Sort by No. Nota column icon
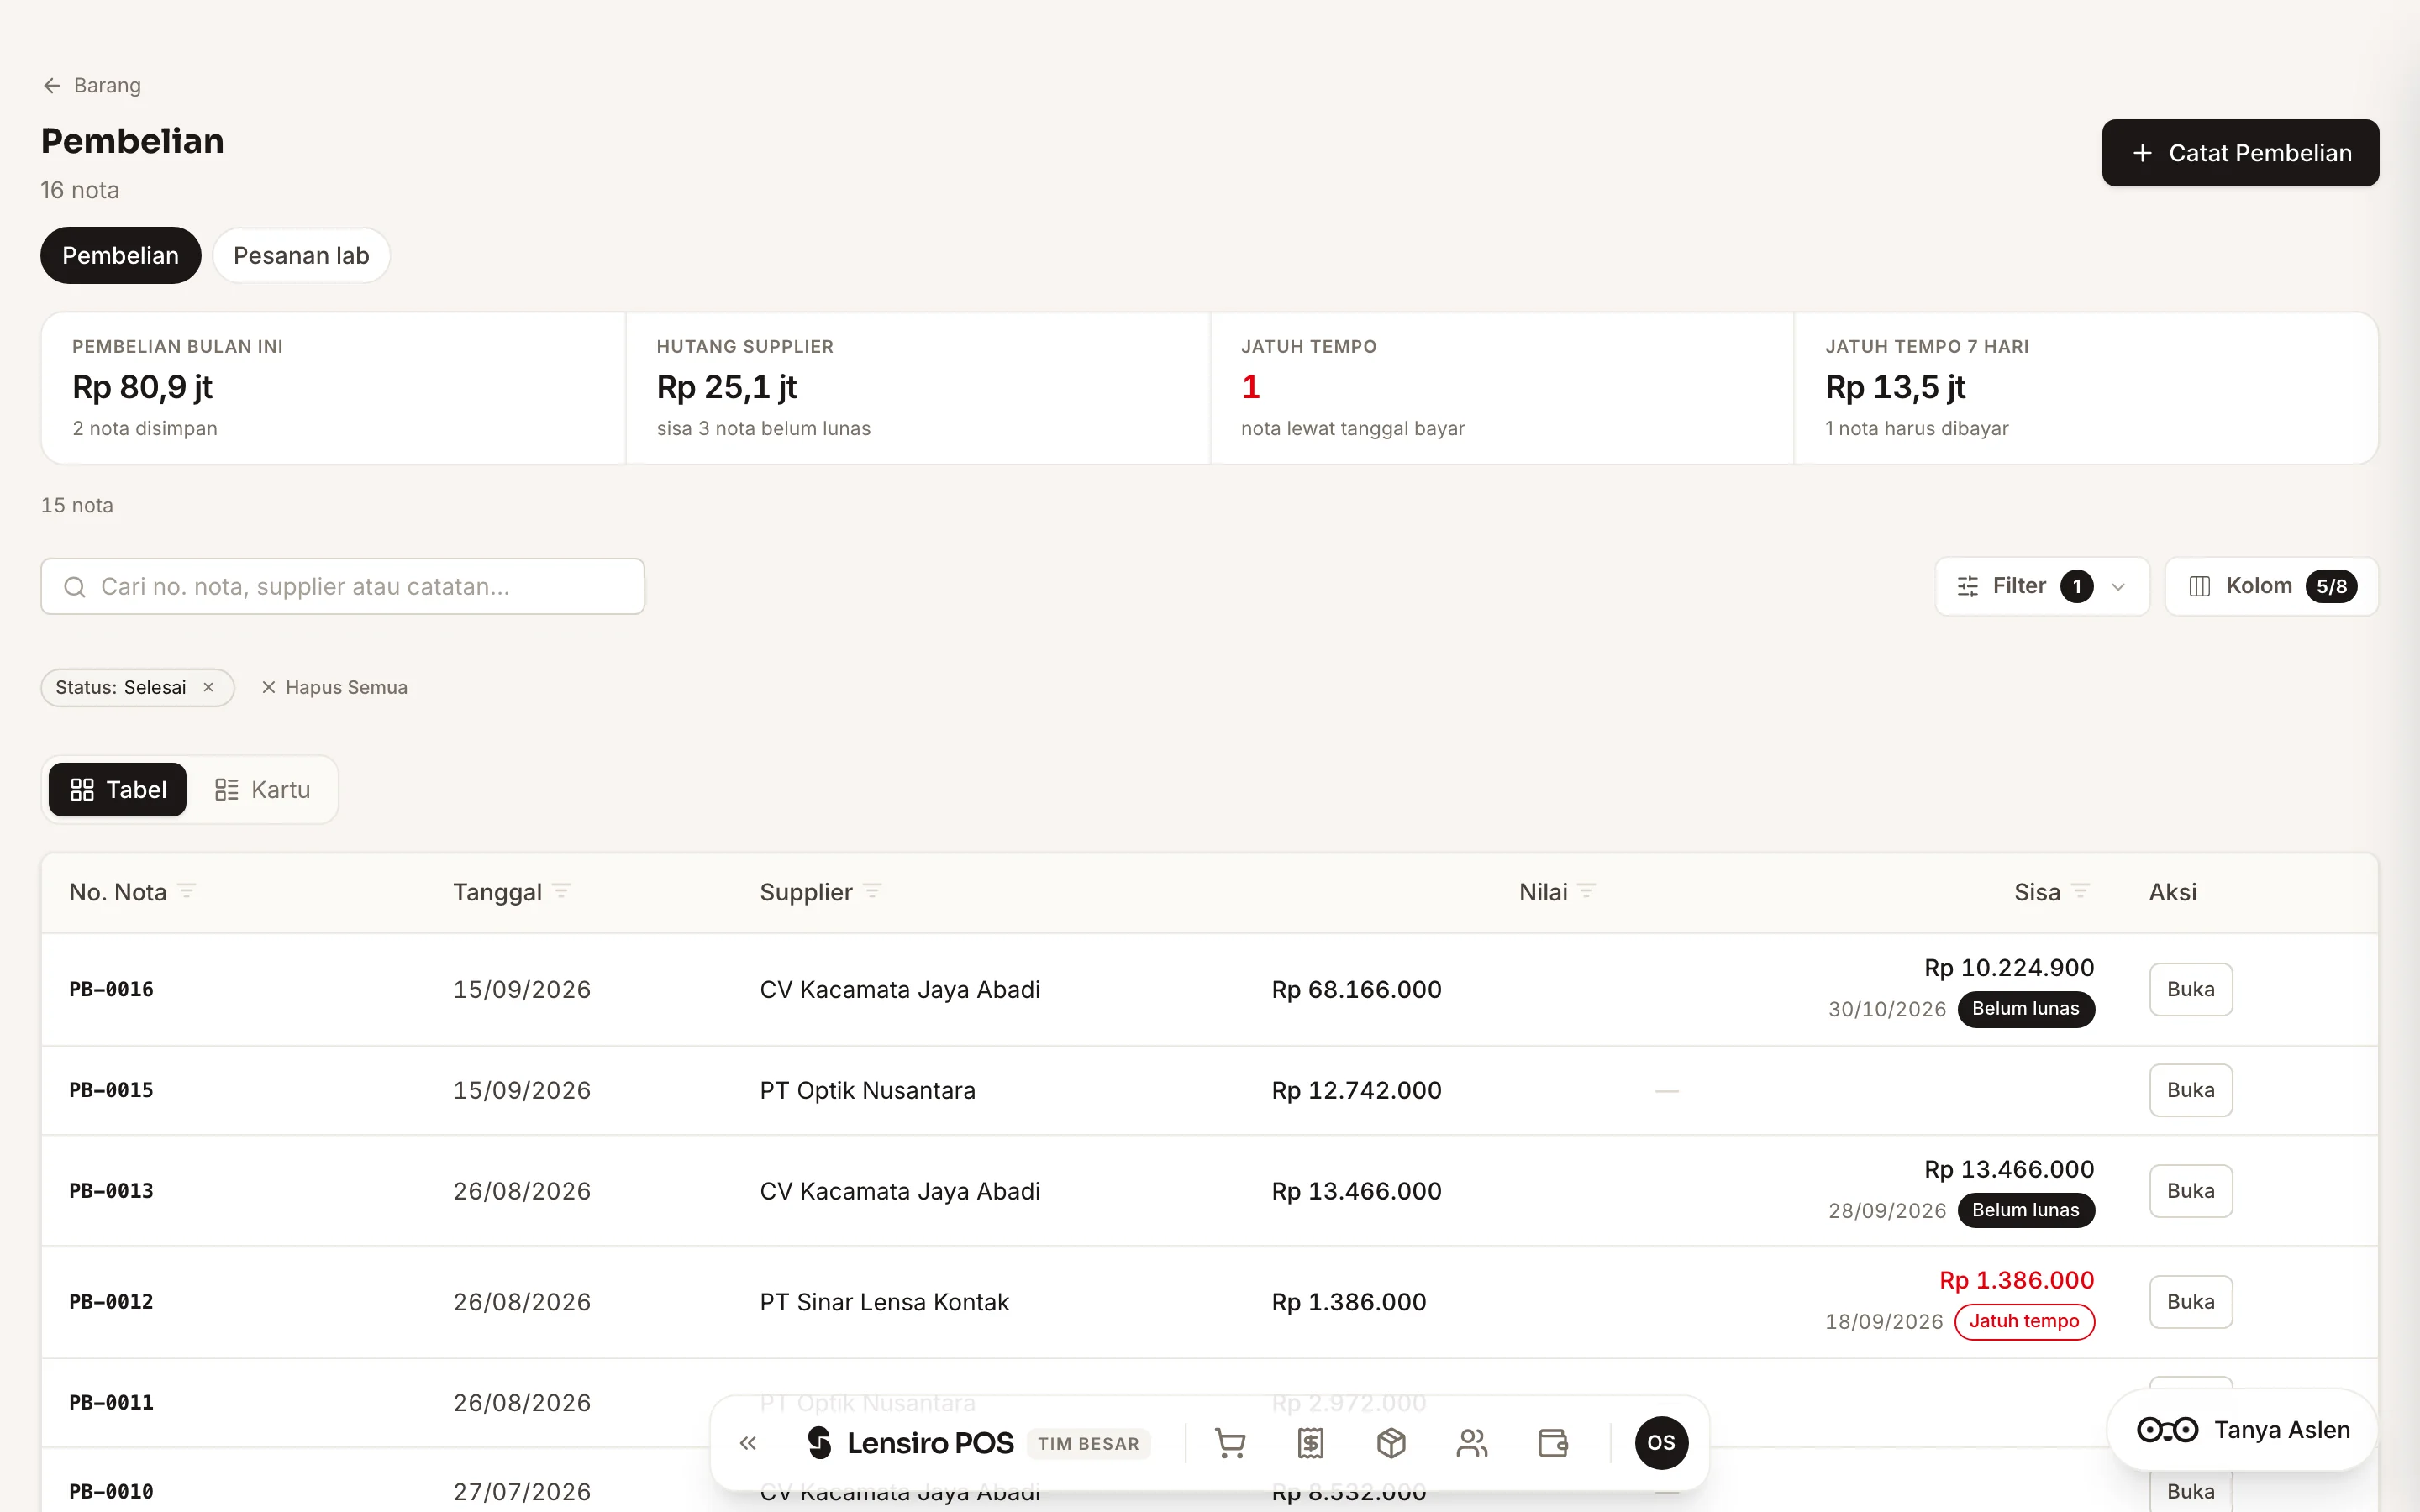Image resolution: width=2420 pixels, height=1512 pixels. [186, 891]
